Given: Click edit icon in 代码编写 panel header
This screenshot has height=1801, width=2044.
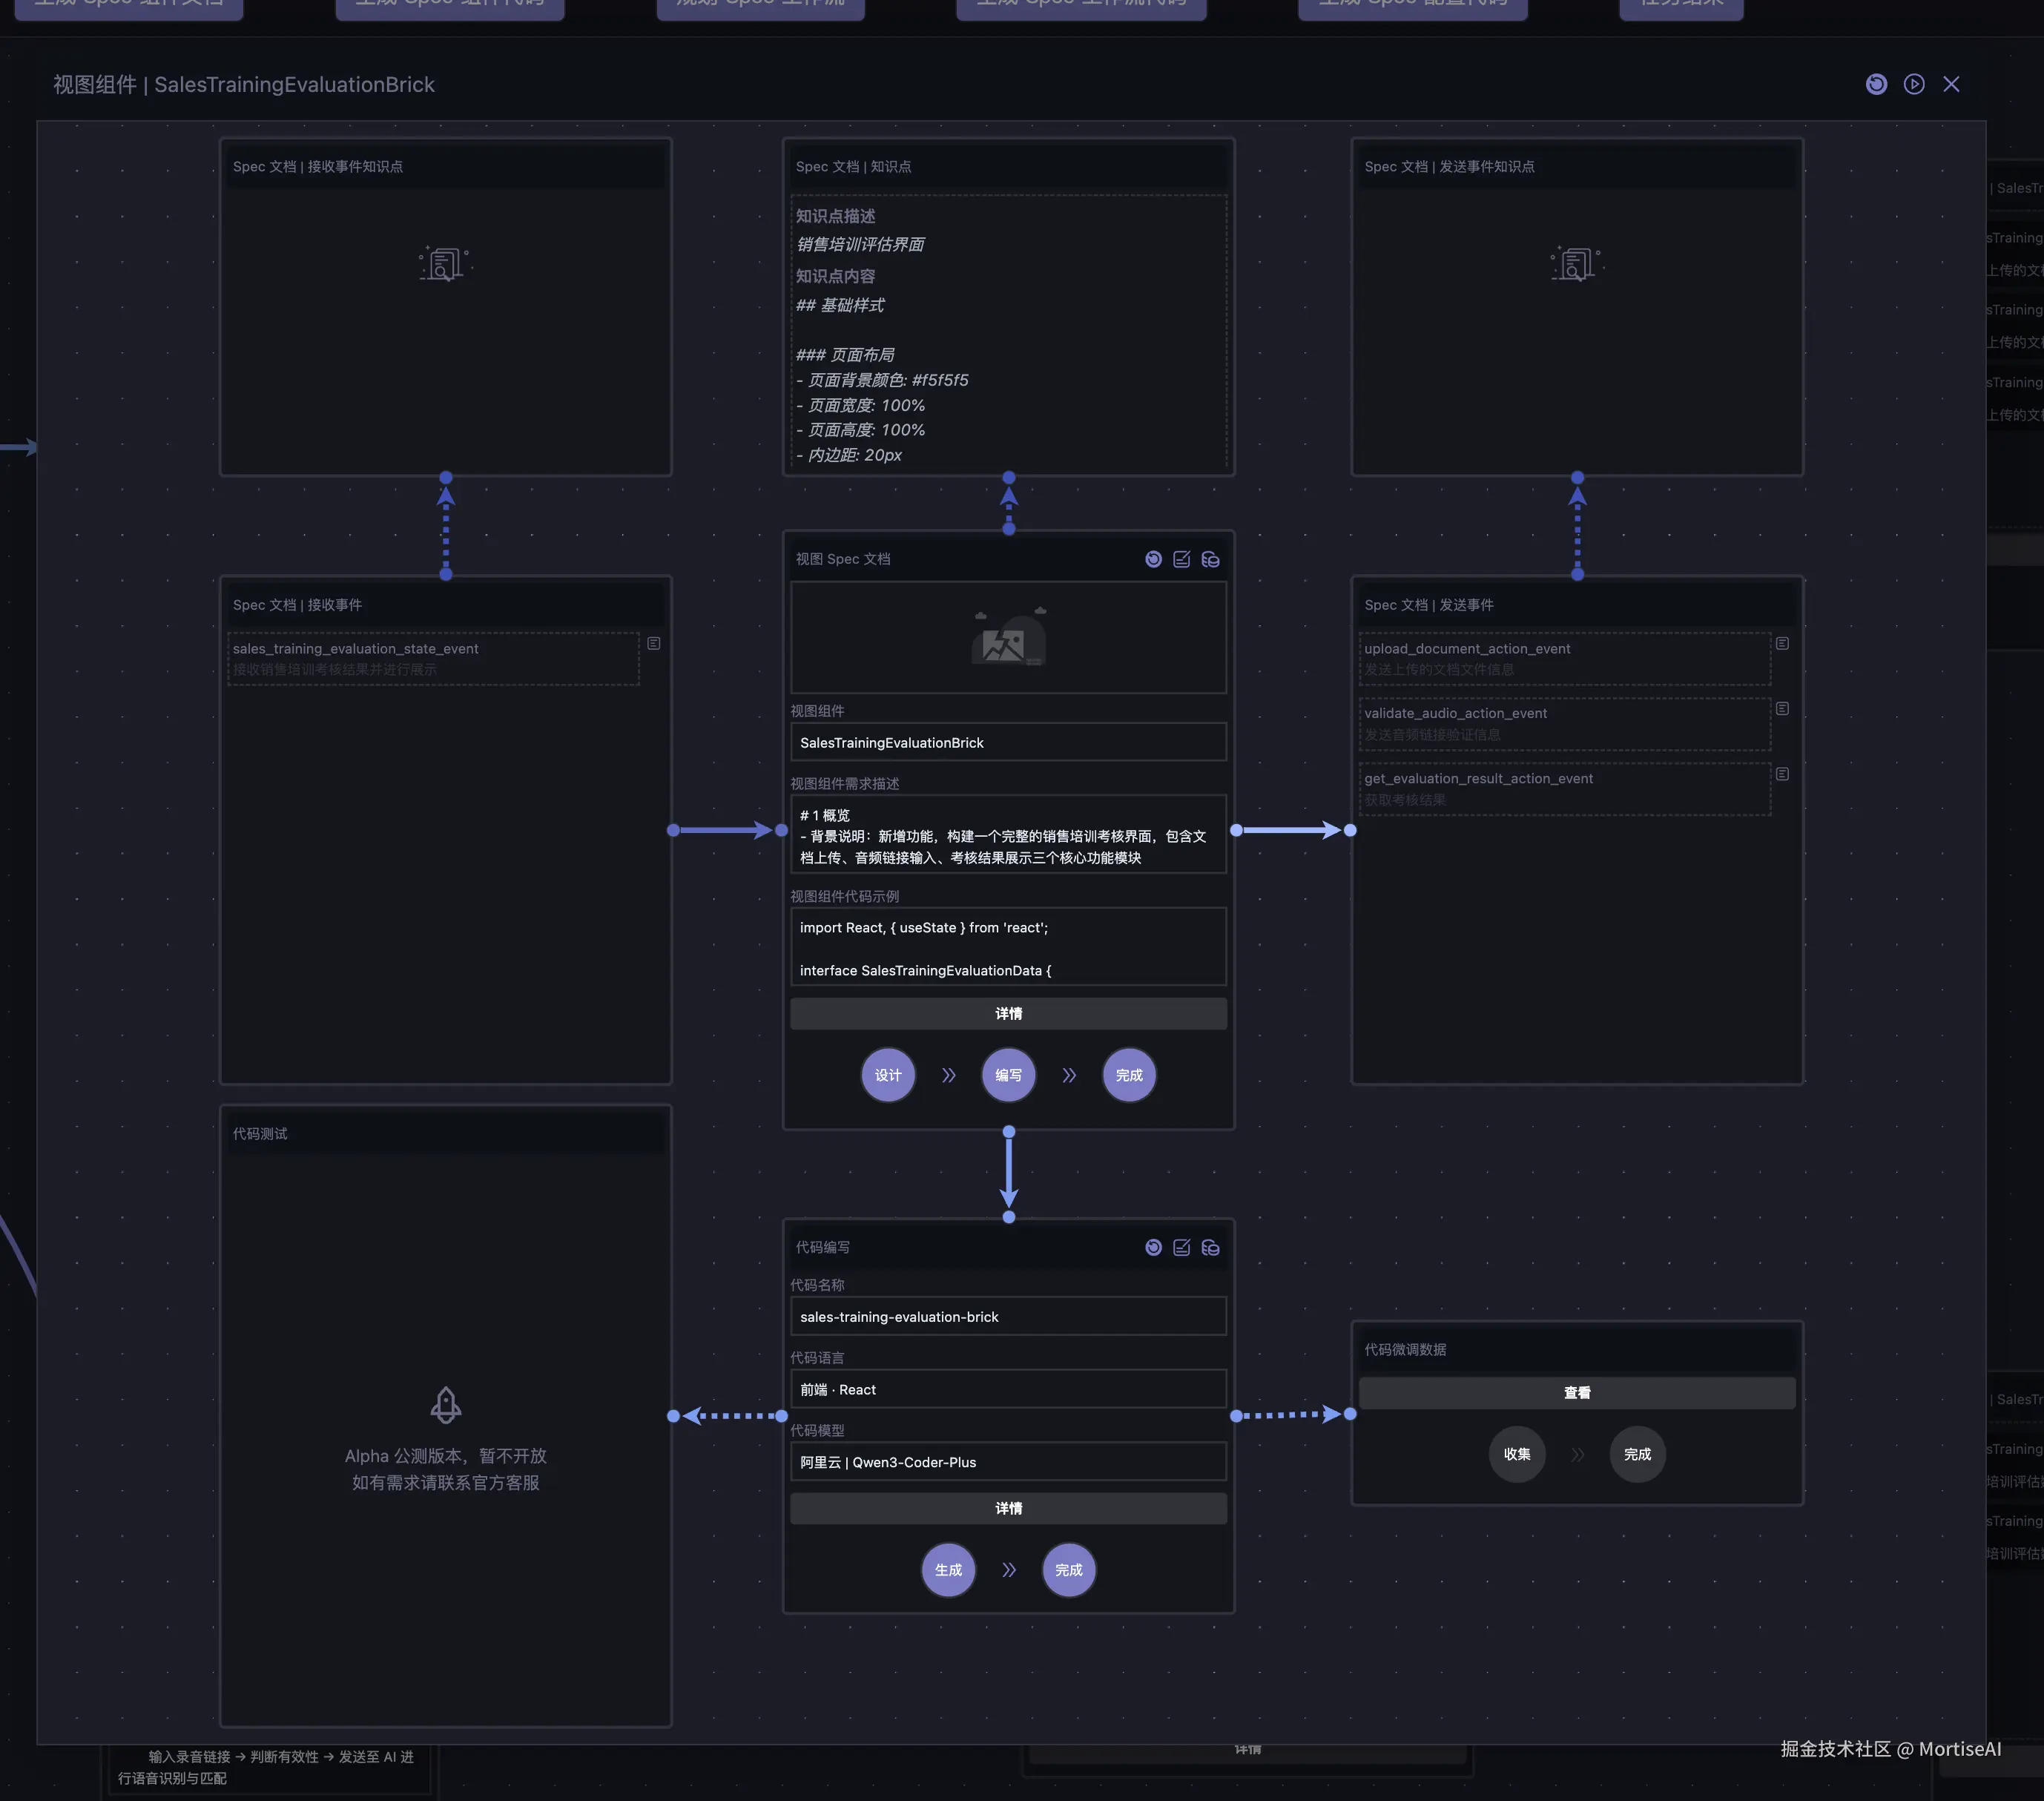Looking at the screenshot, I should coord(1181,1247).
